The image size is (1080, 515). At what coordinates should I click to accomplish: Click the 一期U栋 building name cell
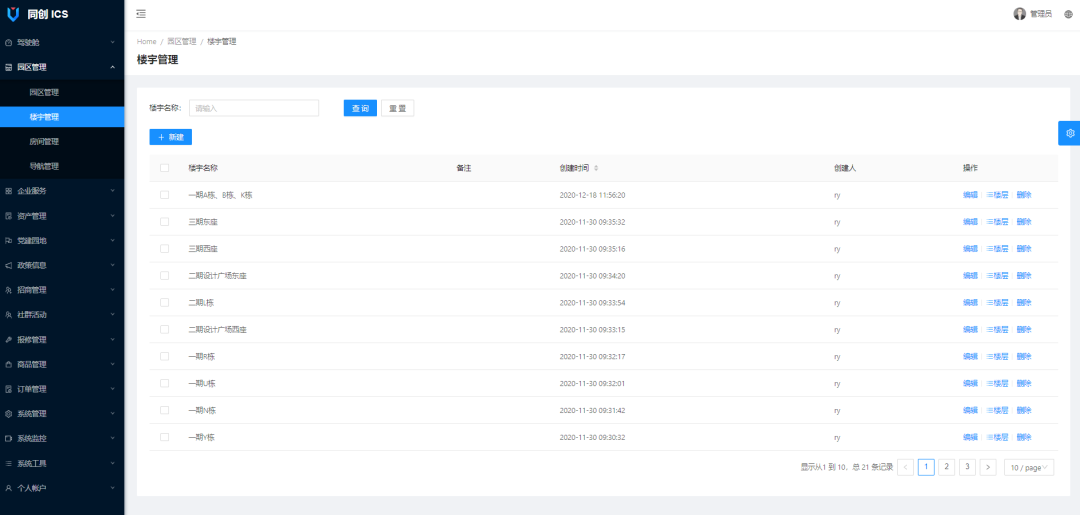click(202, 383)
